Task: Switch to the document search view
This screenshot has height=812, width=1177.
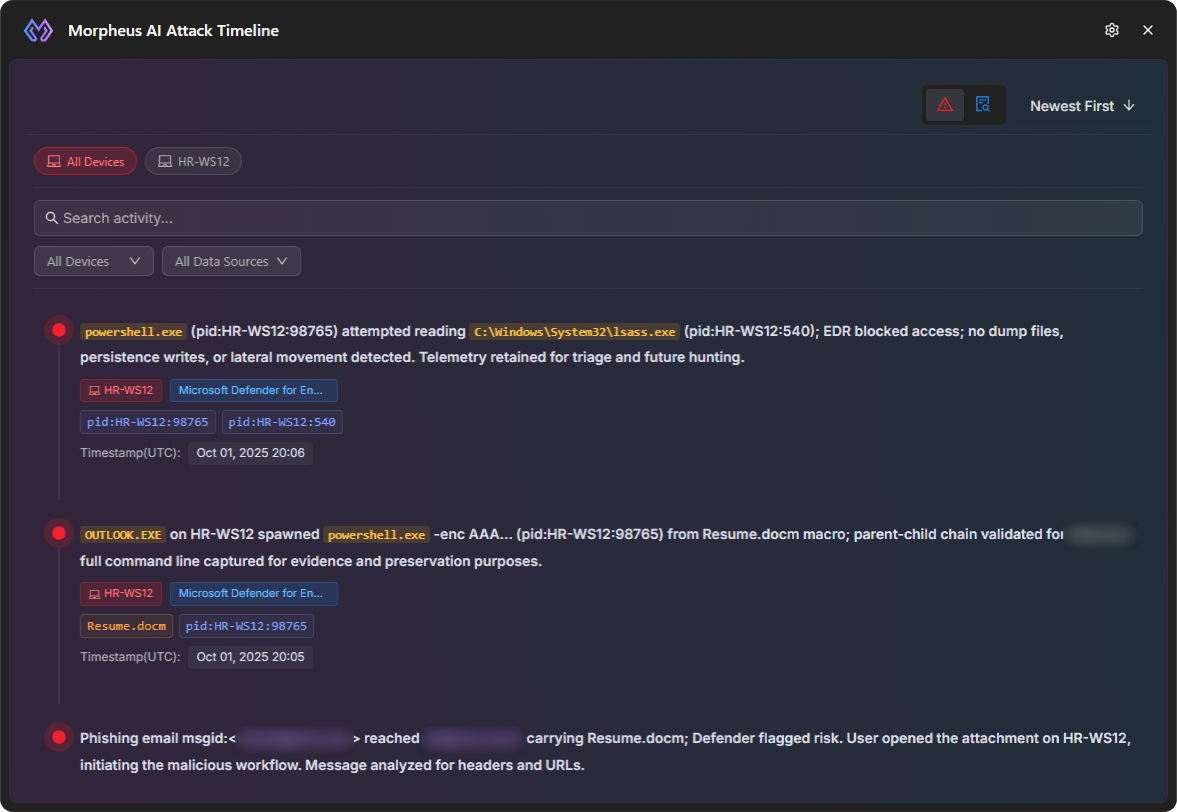Action: [983, 105]
